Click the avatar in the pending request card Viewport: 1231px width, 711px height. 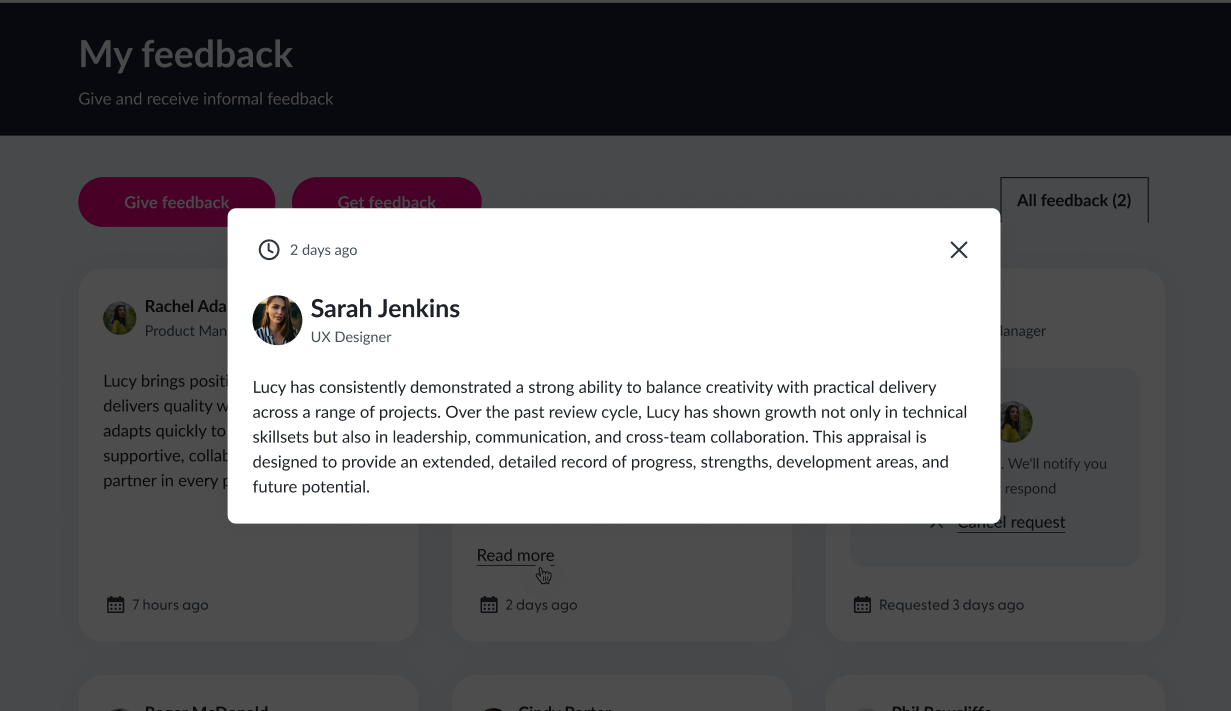pos(1015,422)
